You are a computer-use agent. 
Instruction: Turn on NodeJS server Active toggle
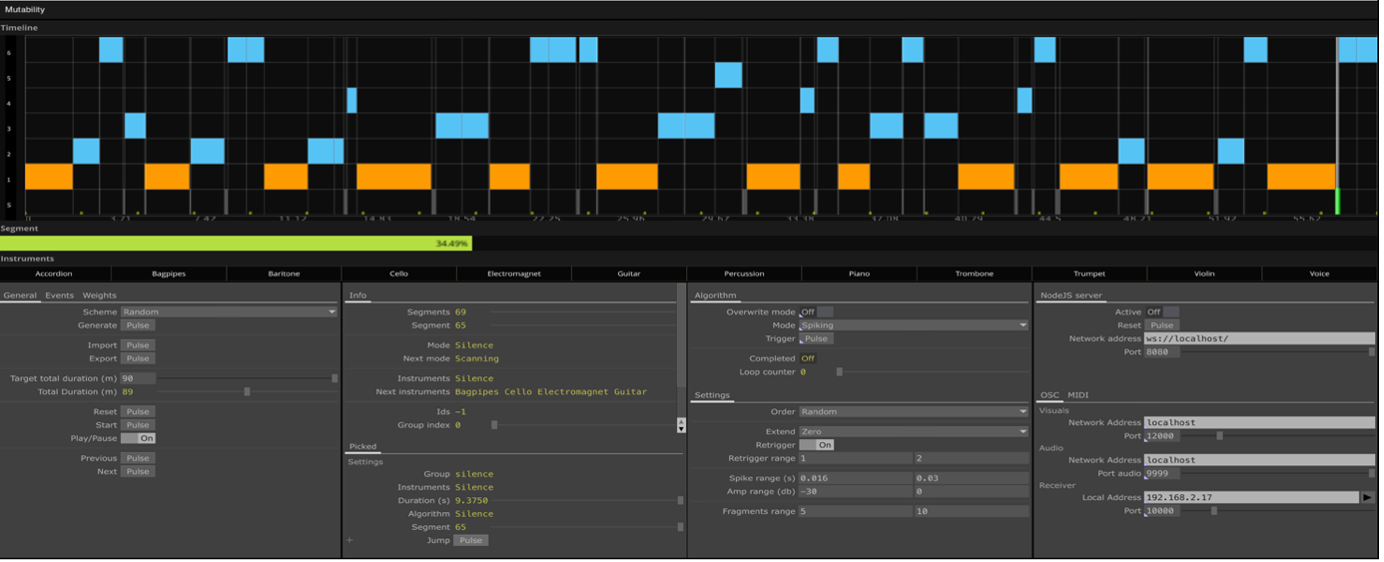(1161, 312)
